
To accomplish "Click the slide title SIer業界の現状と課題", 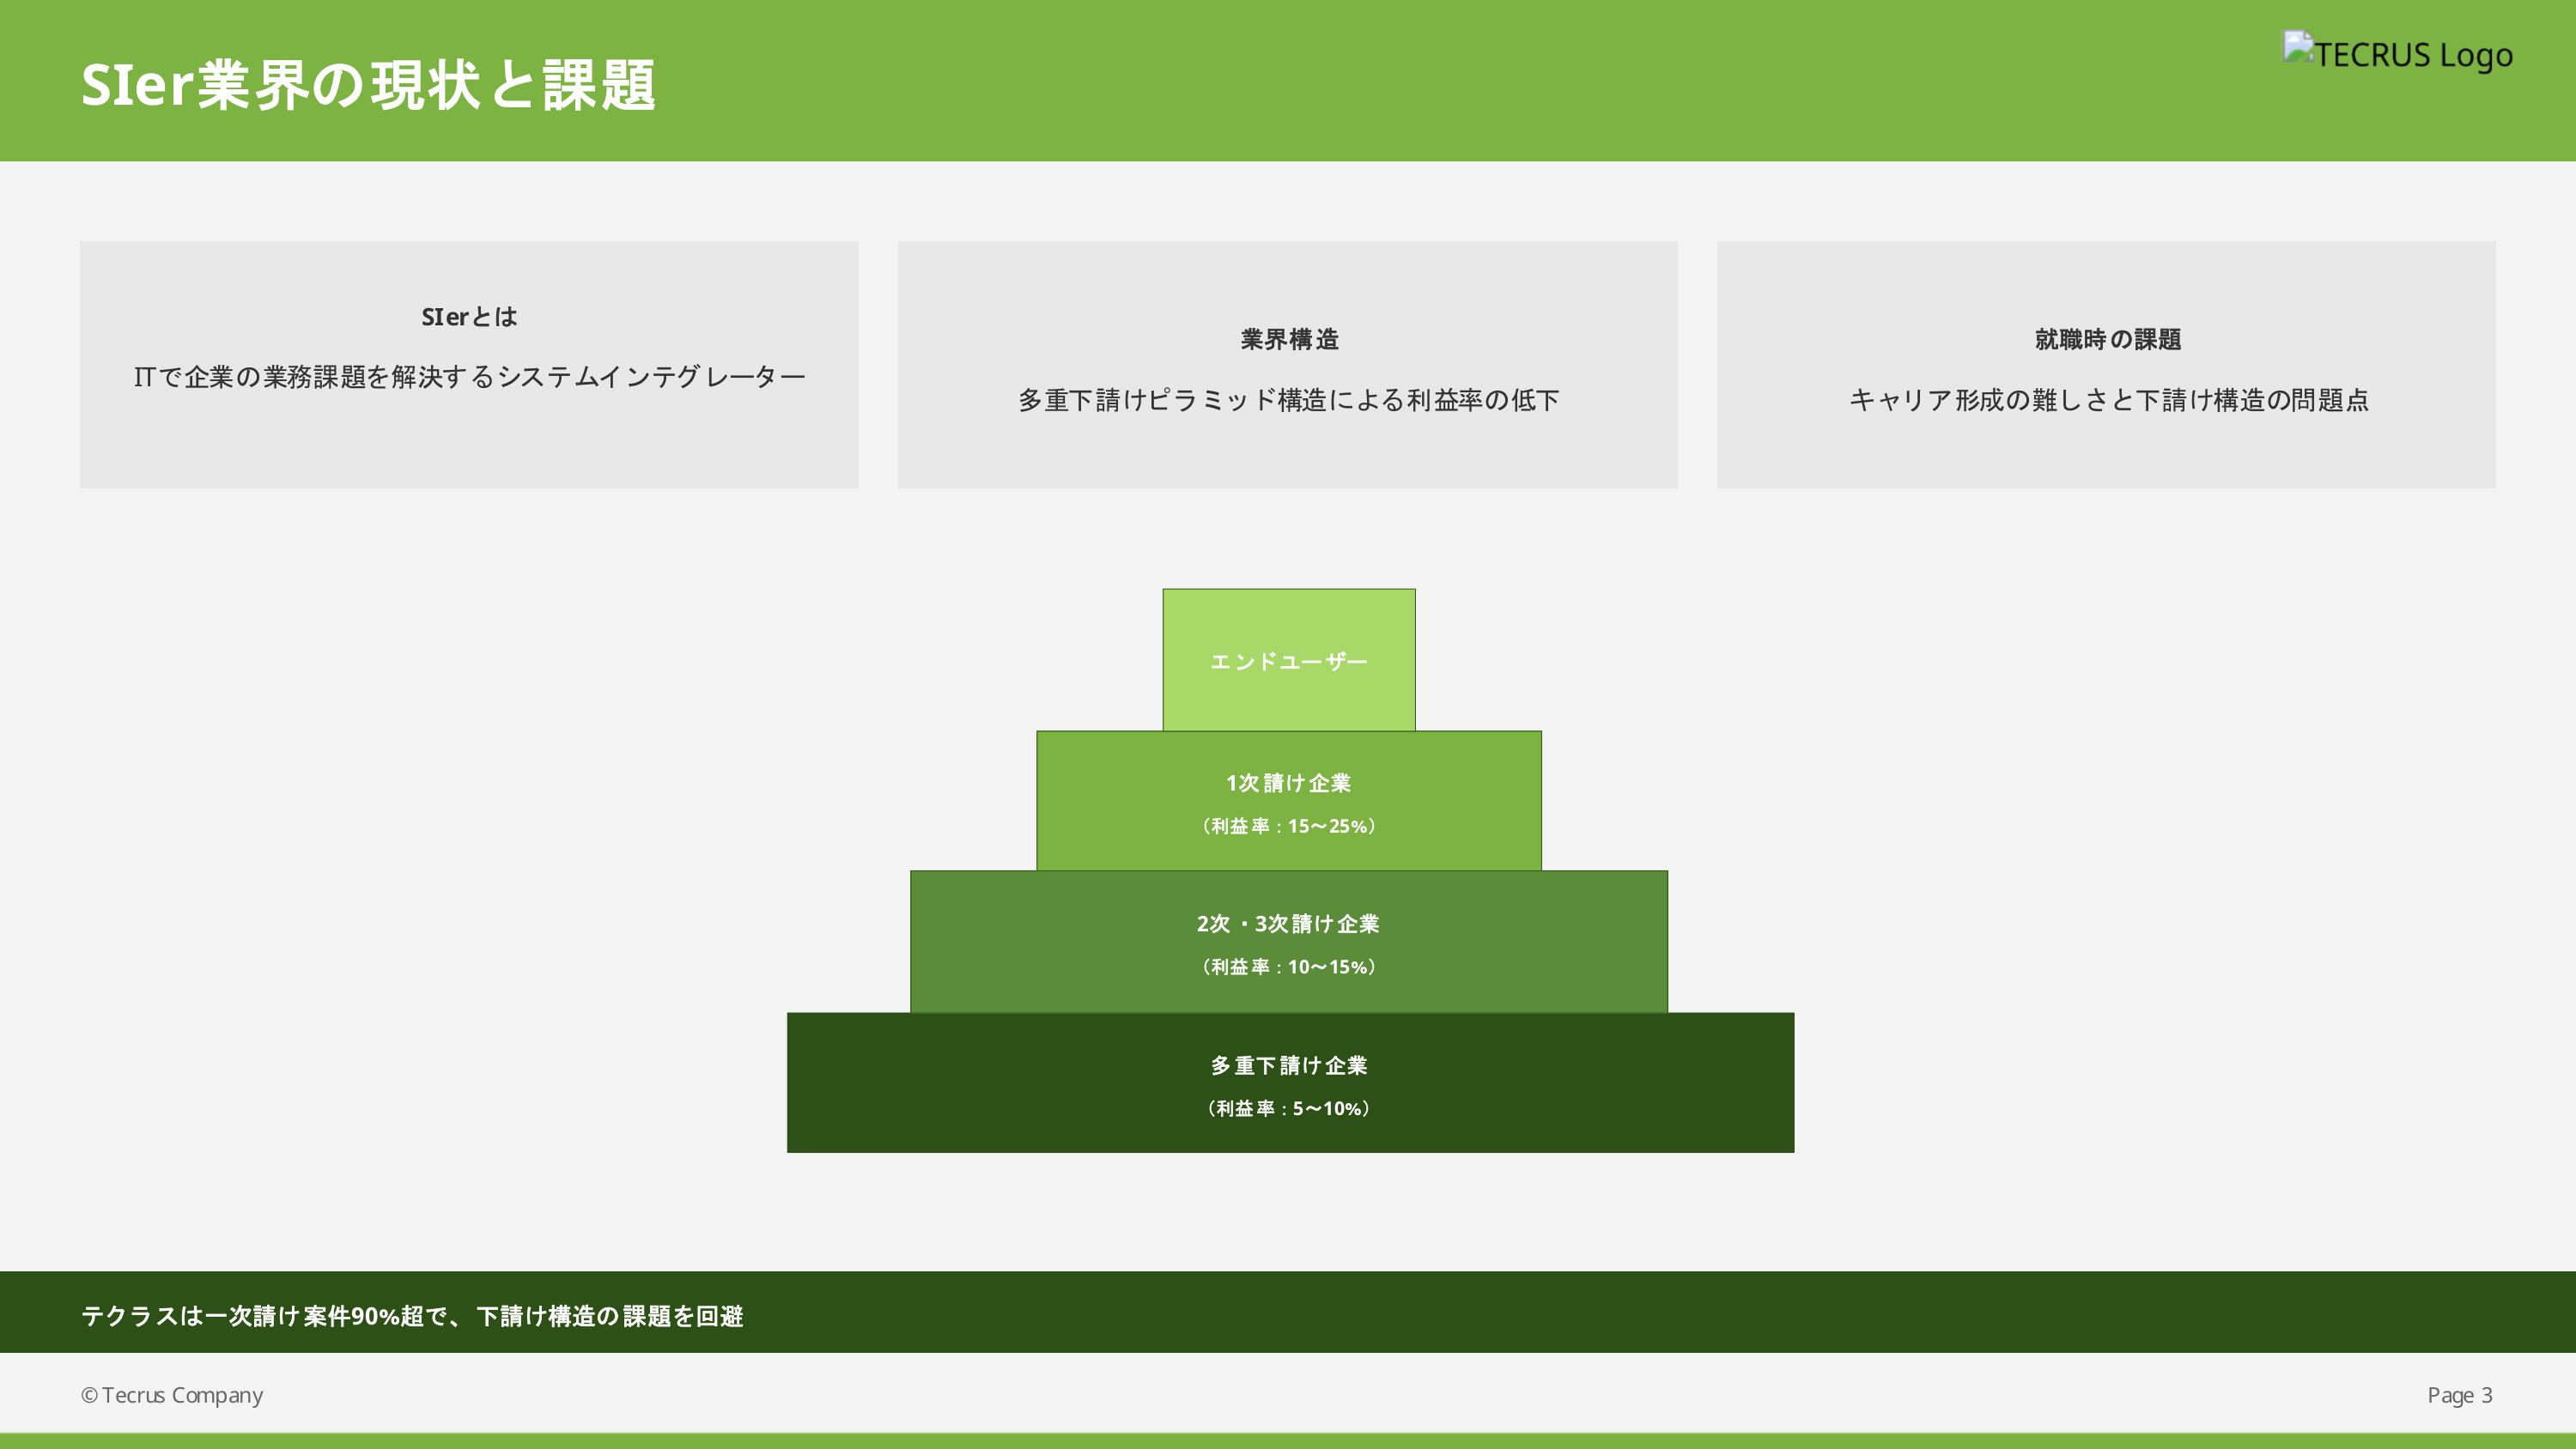I will (x=368, y=84).
